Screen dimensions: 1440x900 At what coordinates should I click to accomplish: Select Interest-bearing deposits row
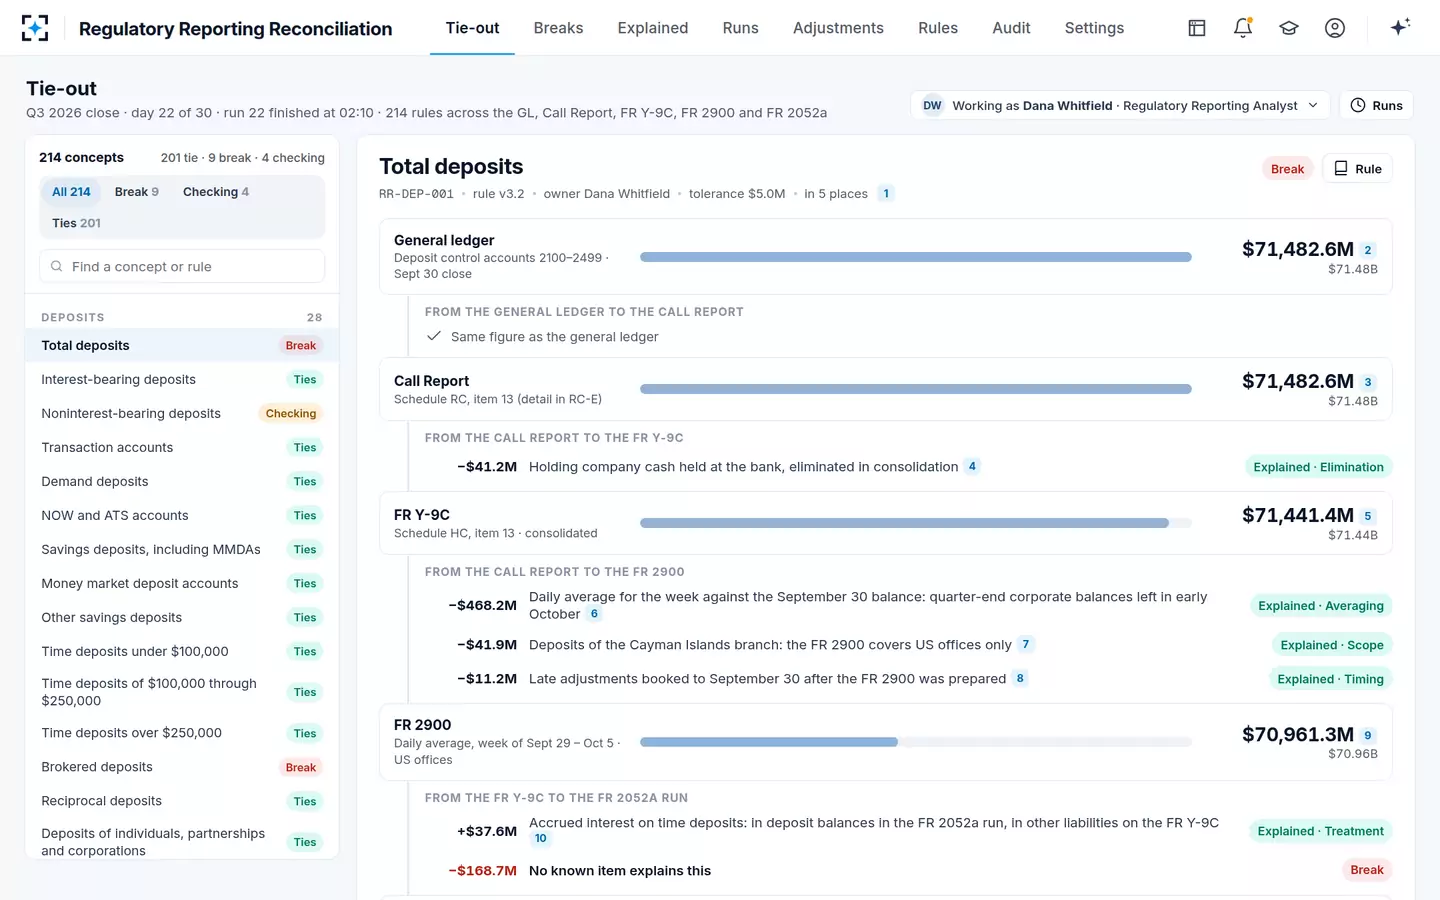click(182, 379)
